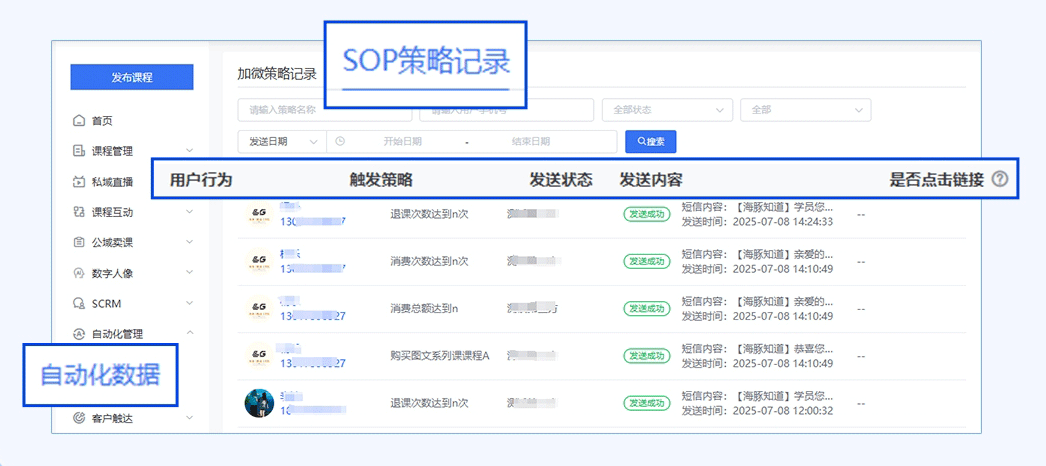Click the avatar in the 14:24:33 row

[x=259, y=214]
